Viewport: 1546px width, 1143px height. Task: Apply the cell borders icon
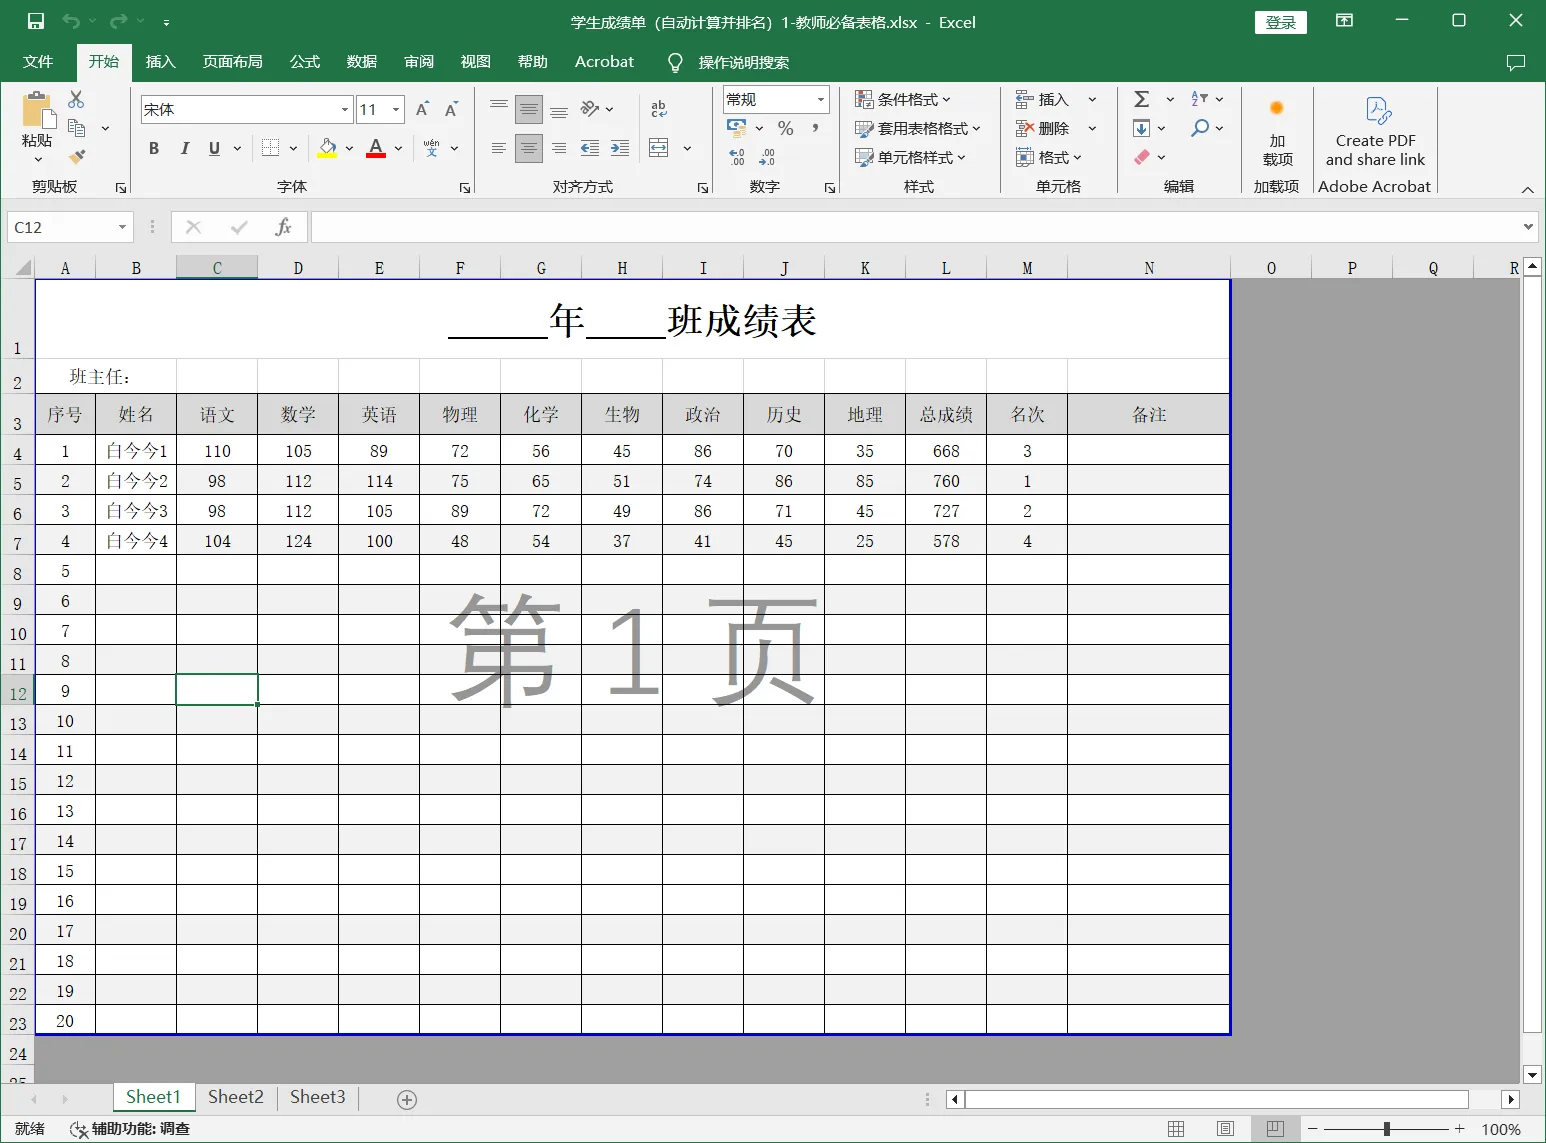click(270, 148)
